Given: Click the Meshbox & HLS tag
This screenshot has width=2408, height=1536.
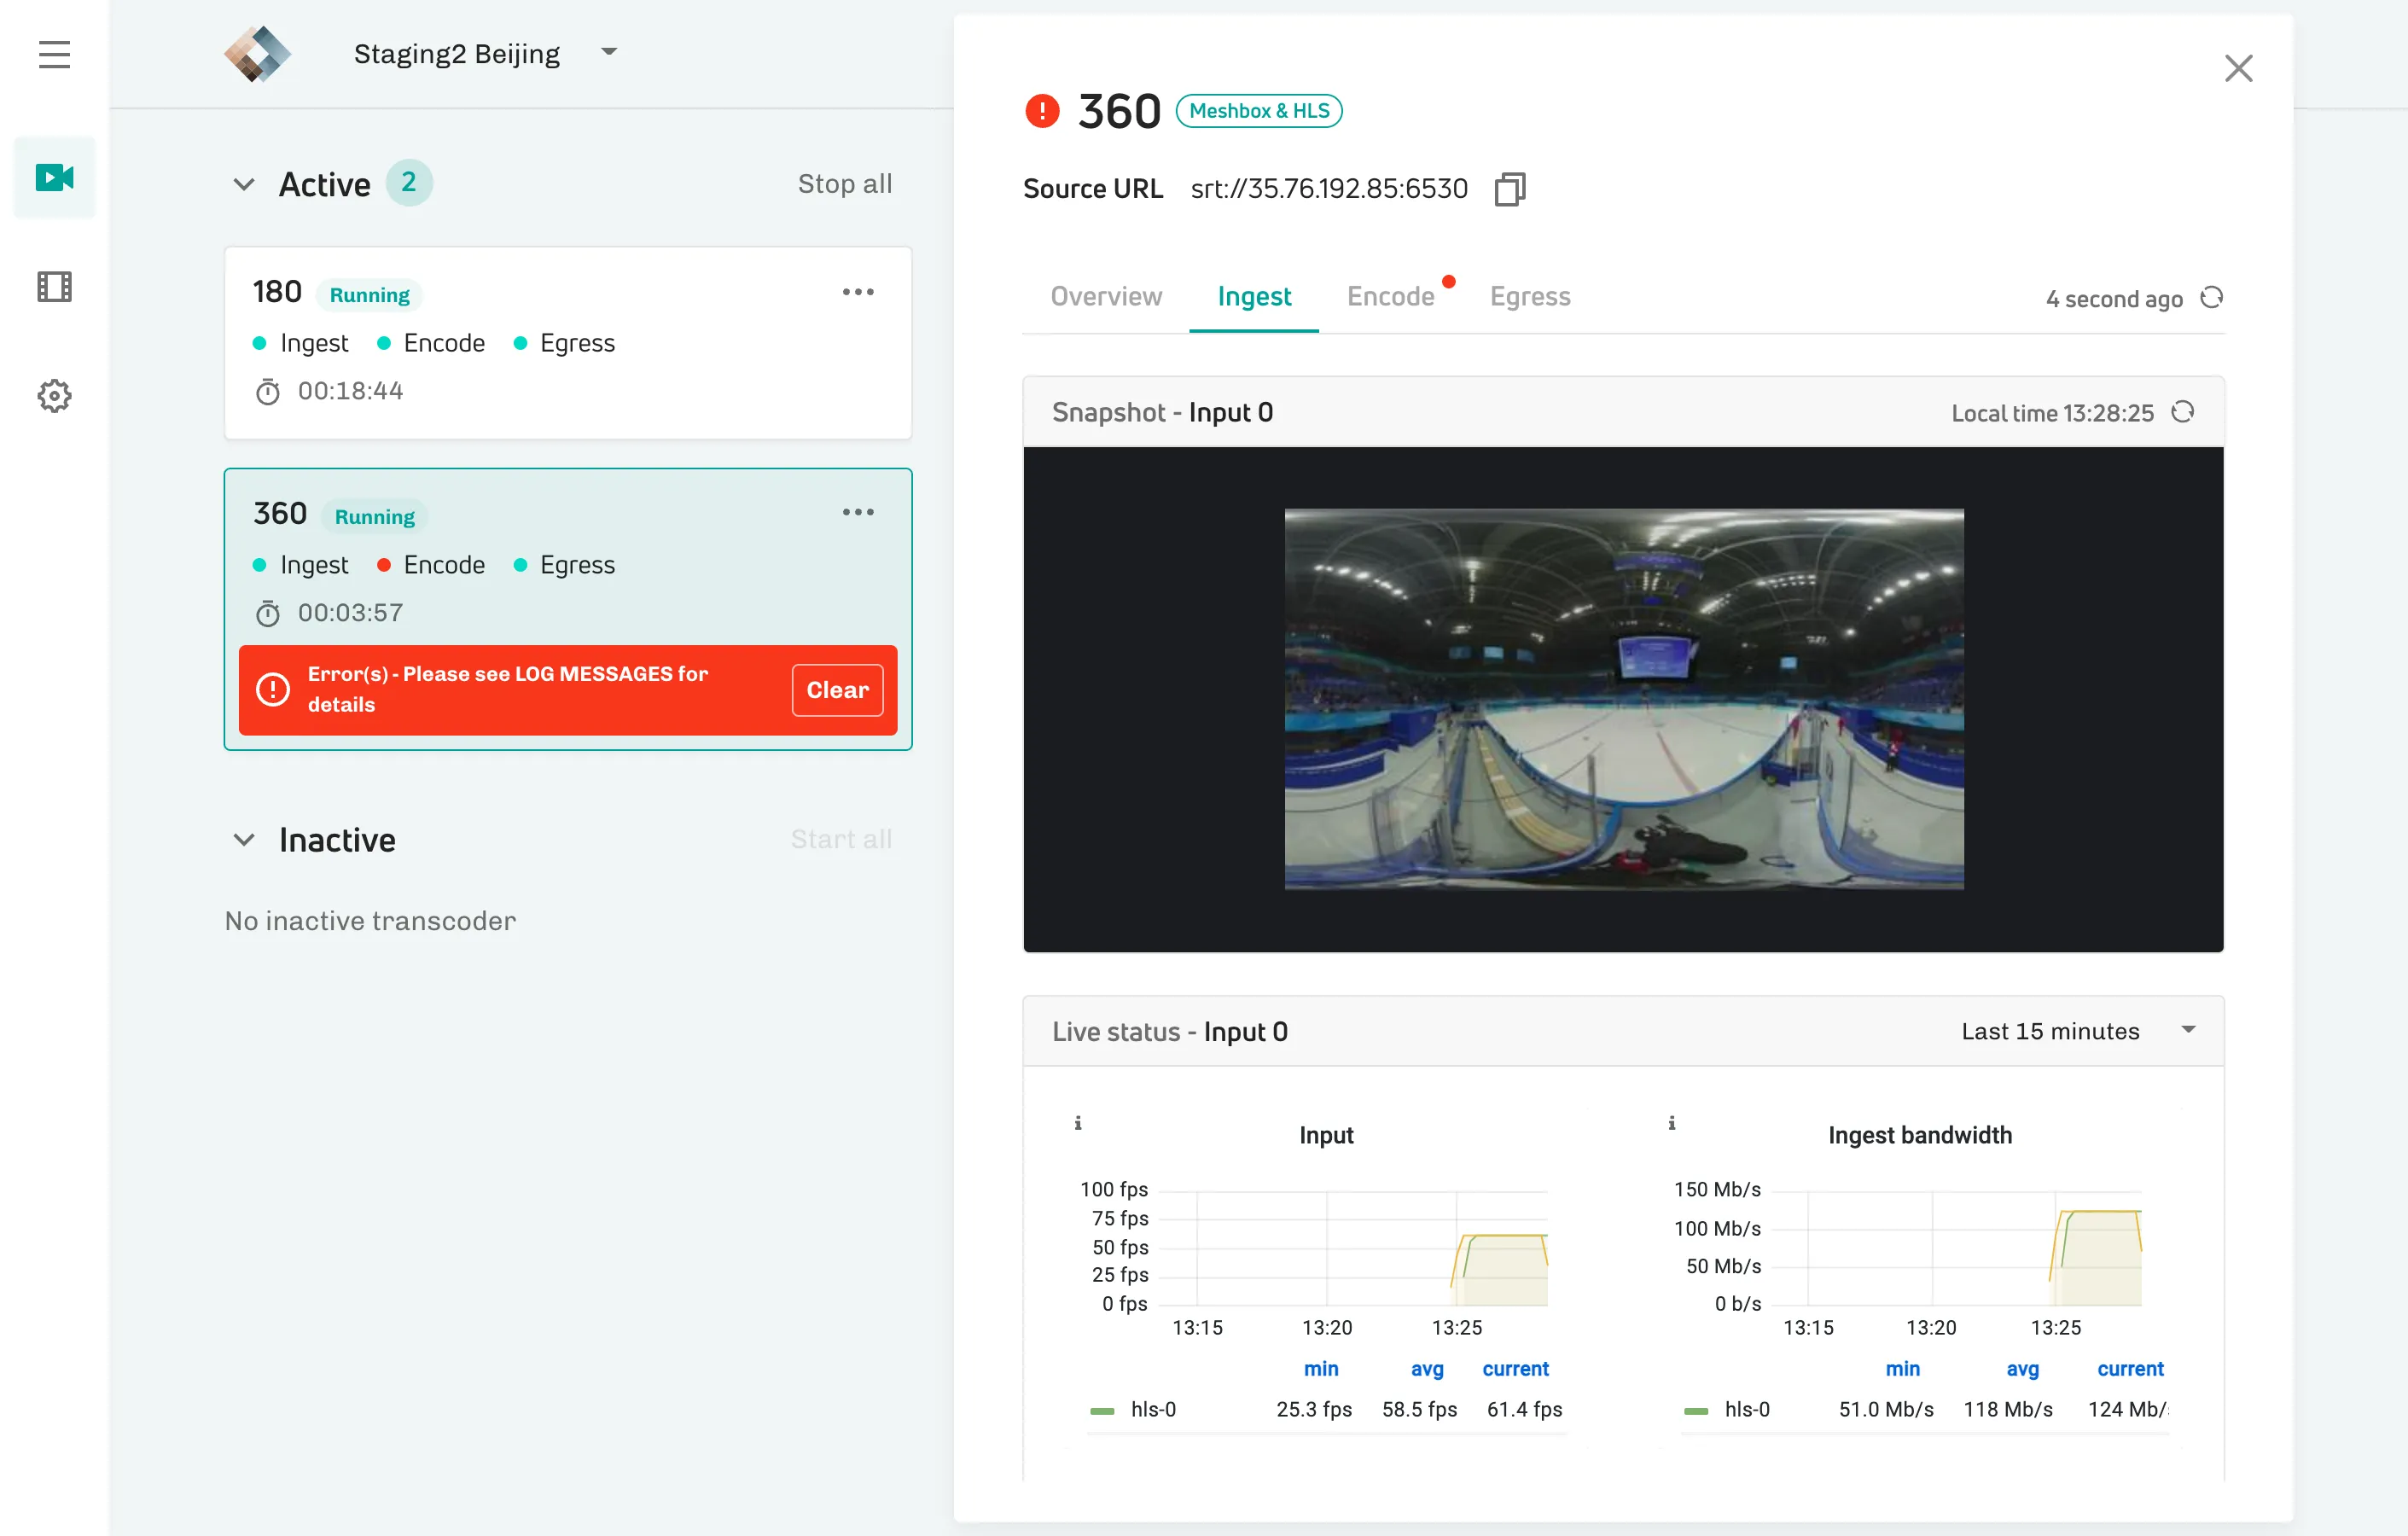Looking at the screenshot, I should pos(1259,111).
